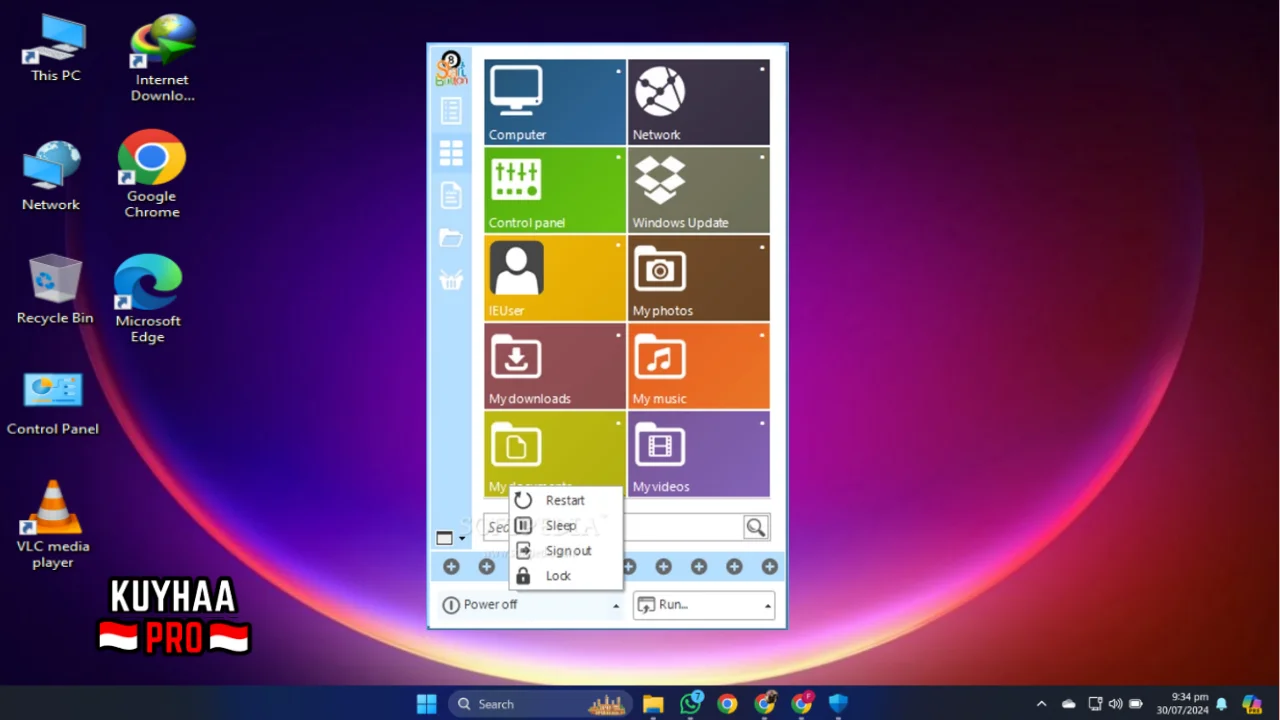
Task: Open Google Chrome desktop shortcut
Action: coord(152,175)
